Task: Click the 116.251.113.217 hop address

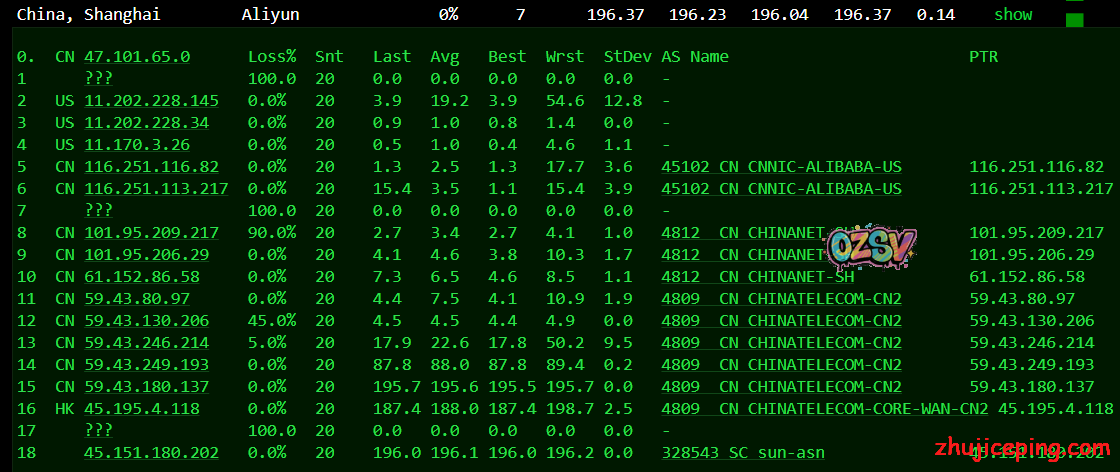Action: pos(156,189)
